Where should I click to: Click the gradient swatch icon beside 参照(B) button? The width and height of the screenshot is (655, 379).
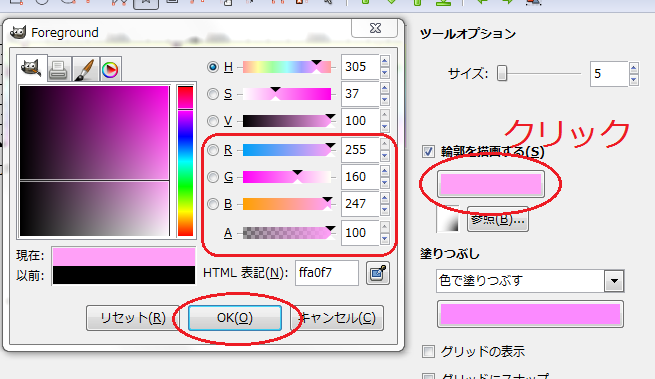click(448, 219)
